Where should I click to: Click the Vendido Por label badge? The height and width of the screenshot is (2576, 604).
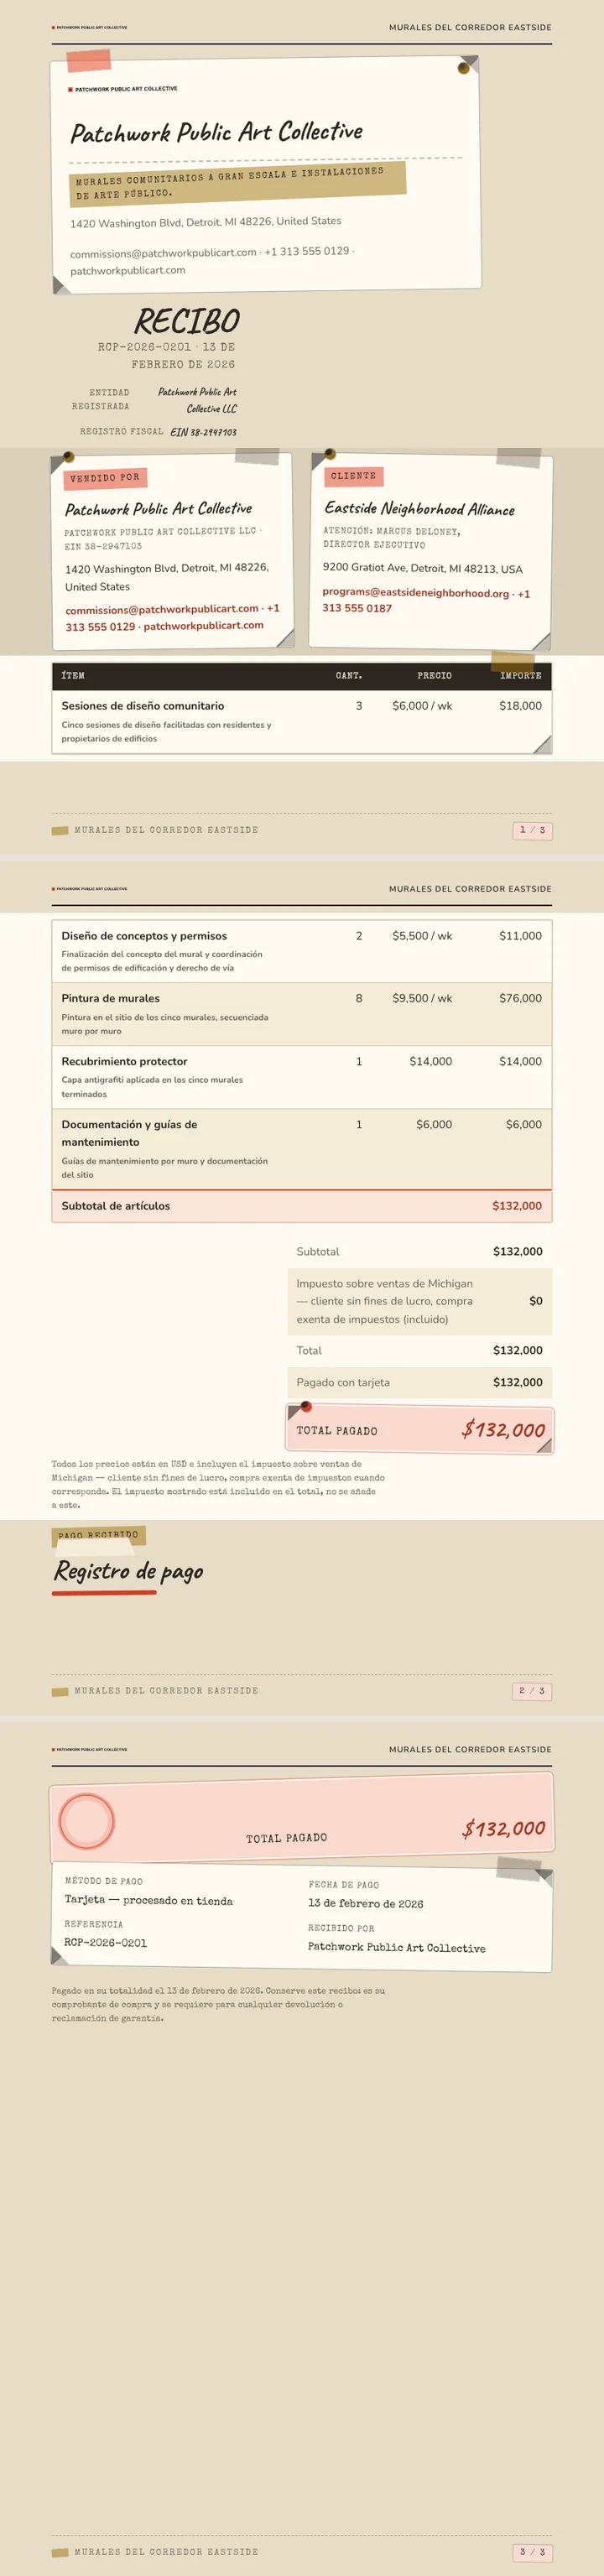(105, 478)
